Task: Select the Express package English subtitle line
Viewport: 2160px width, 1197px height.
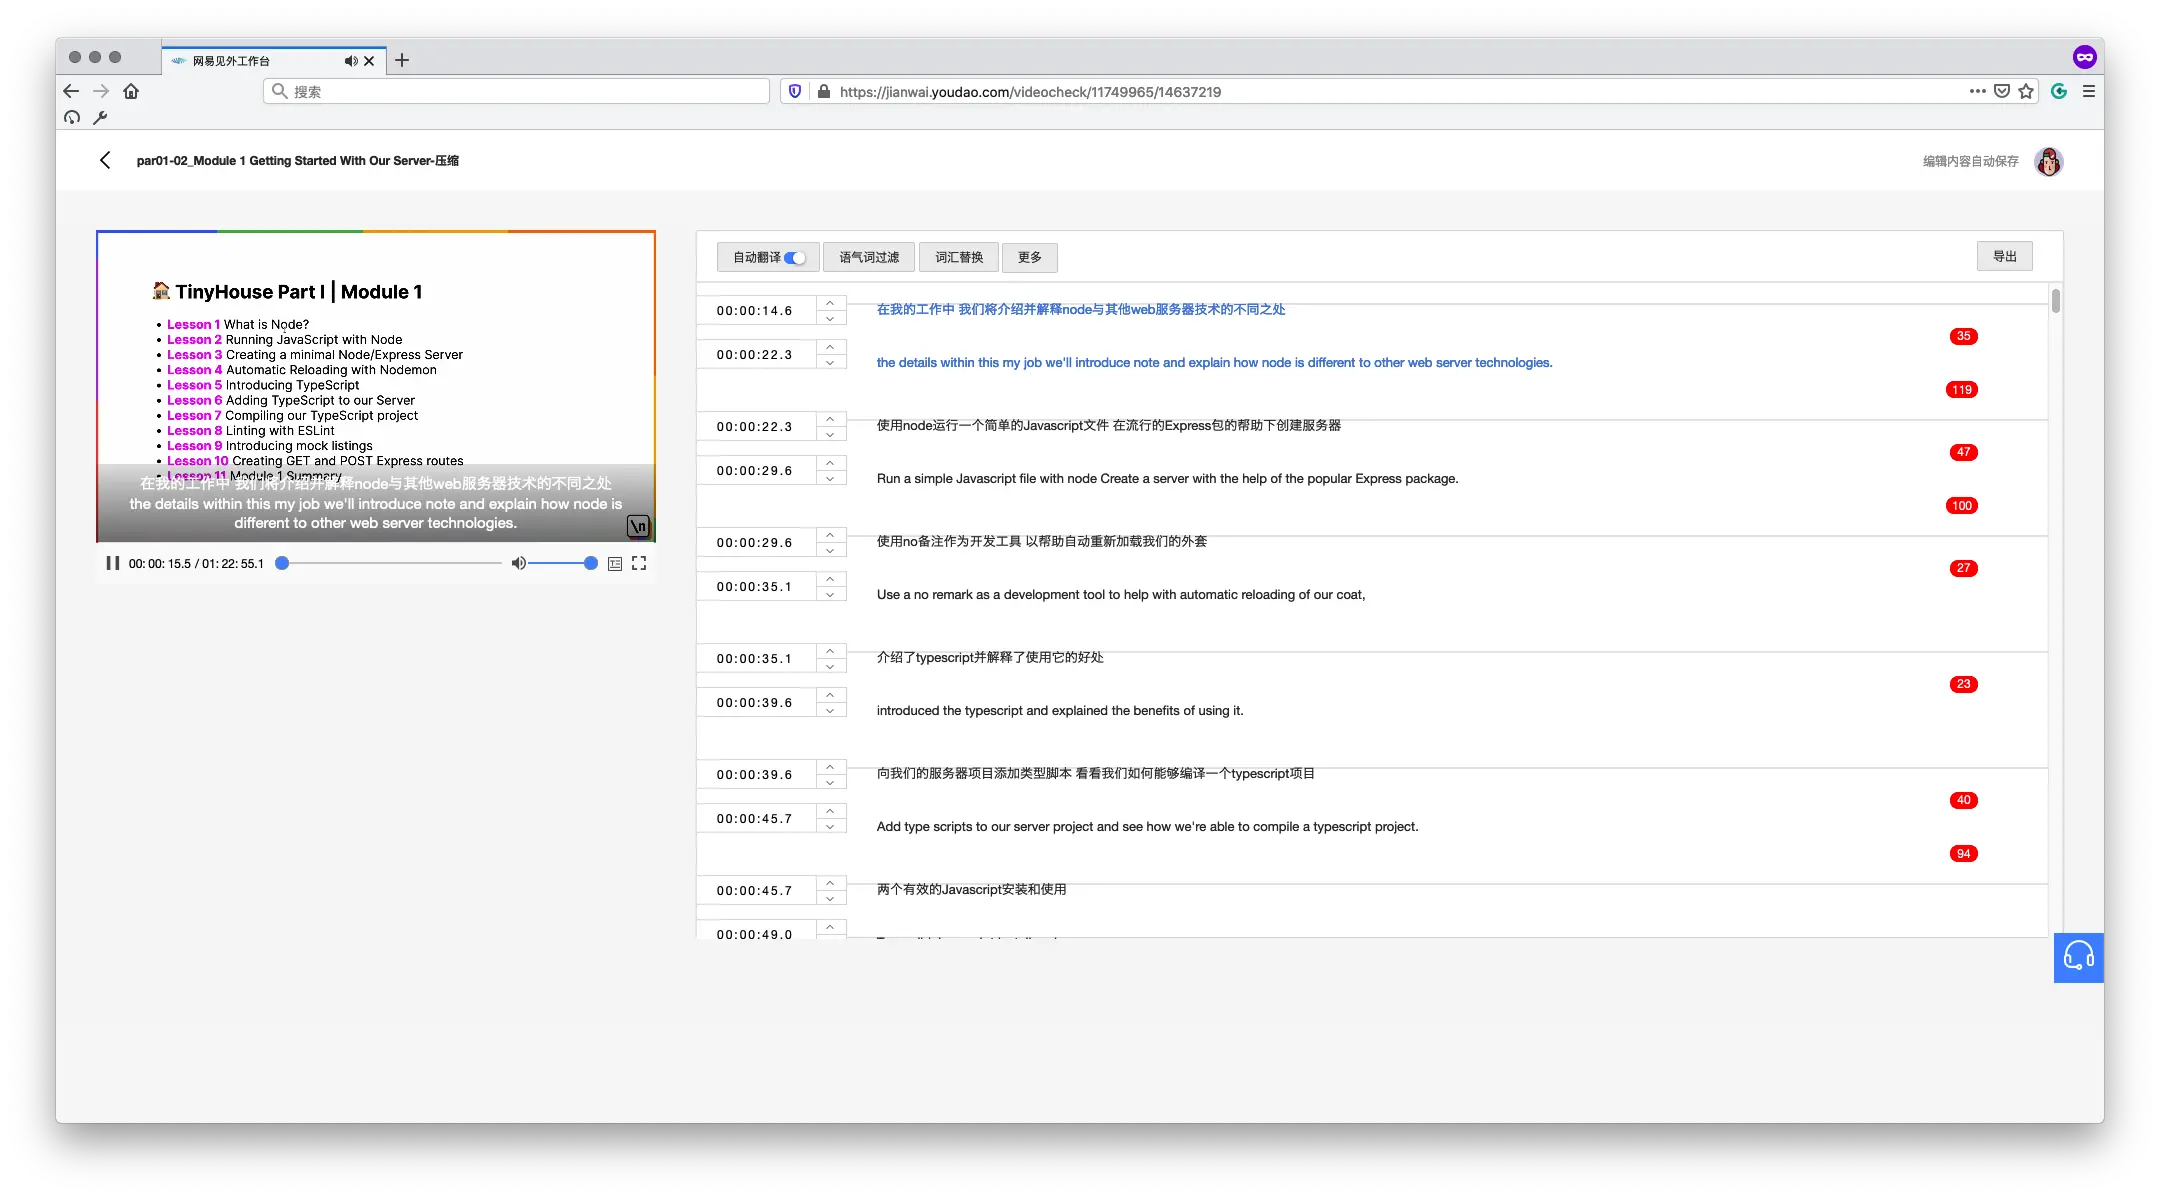Action: click(1167, 479)
